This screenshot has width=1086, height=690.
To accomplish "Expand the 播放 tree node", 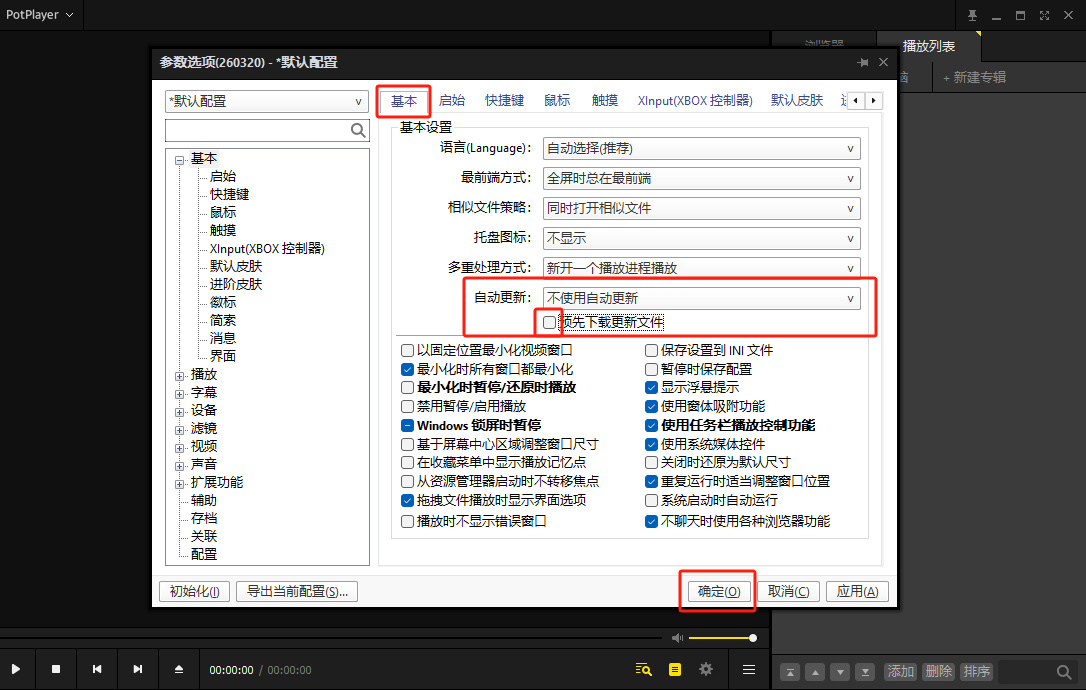I will pos(179,376).
